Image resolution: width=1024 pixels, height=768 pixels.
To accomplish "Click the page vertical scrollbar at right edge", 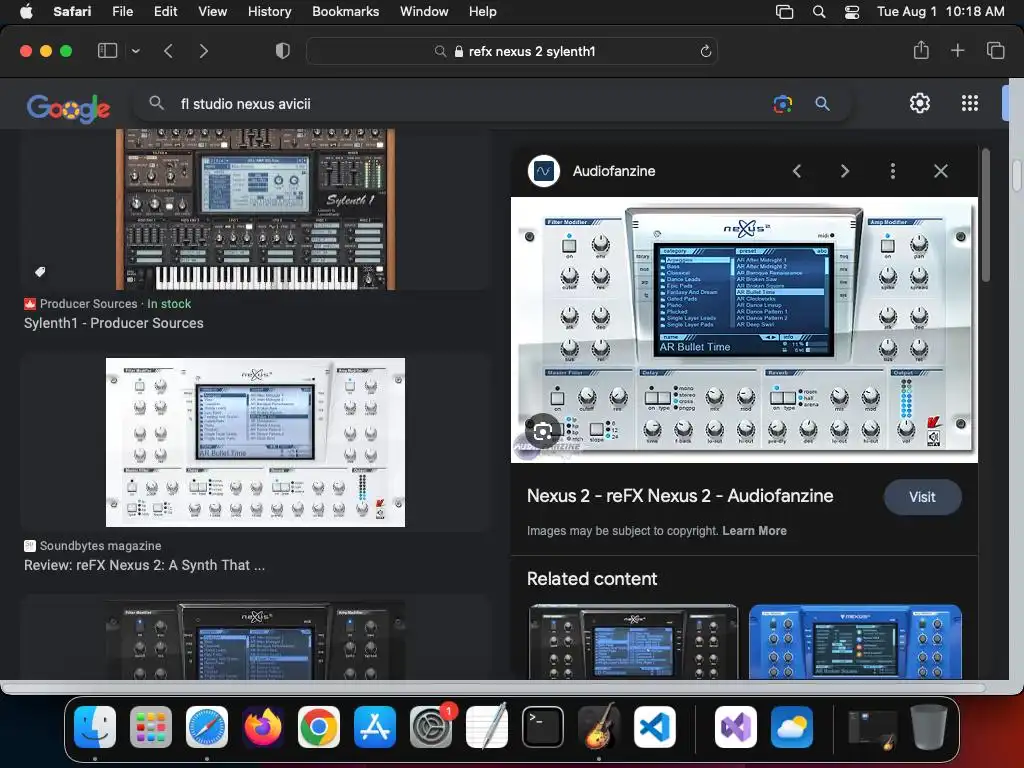I will click(x=1017, y=175).
